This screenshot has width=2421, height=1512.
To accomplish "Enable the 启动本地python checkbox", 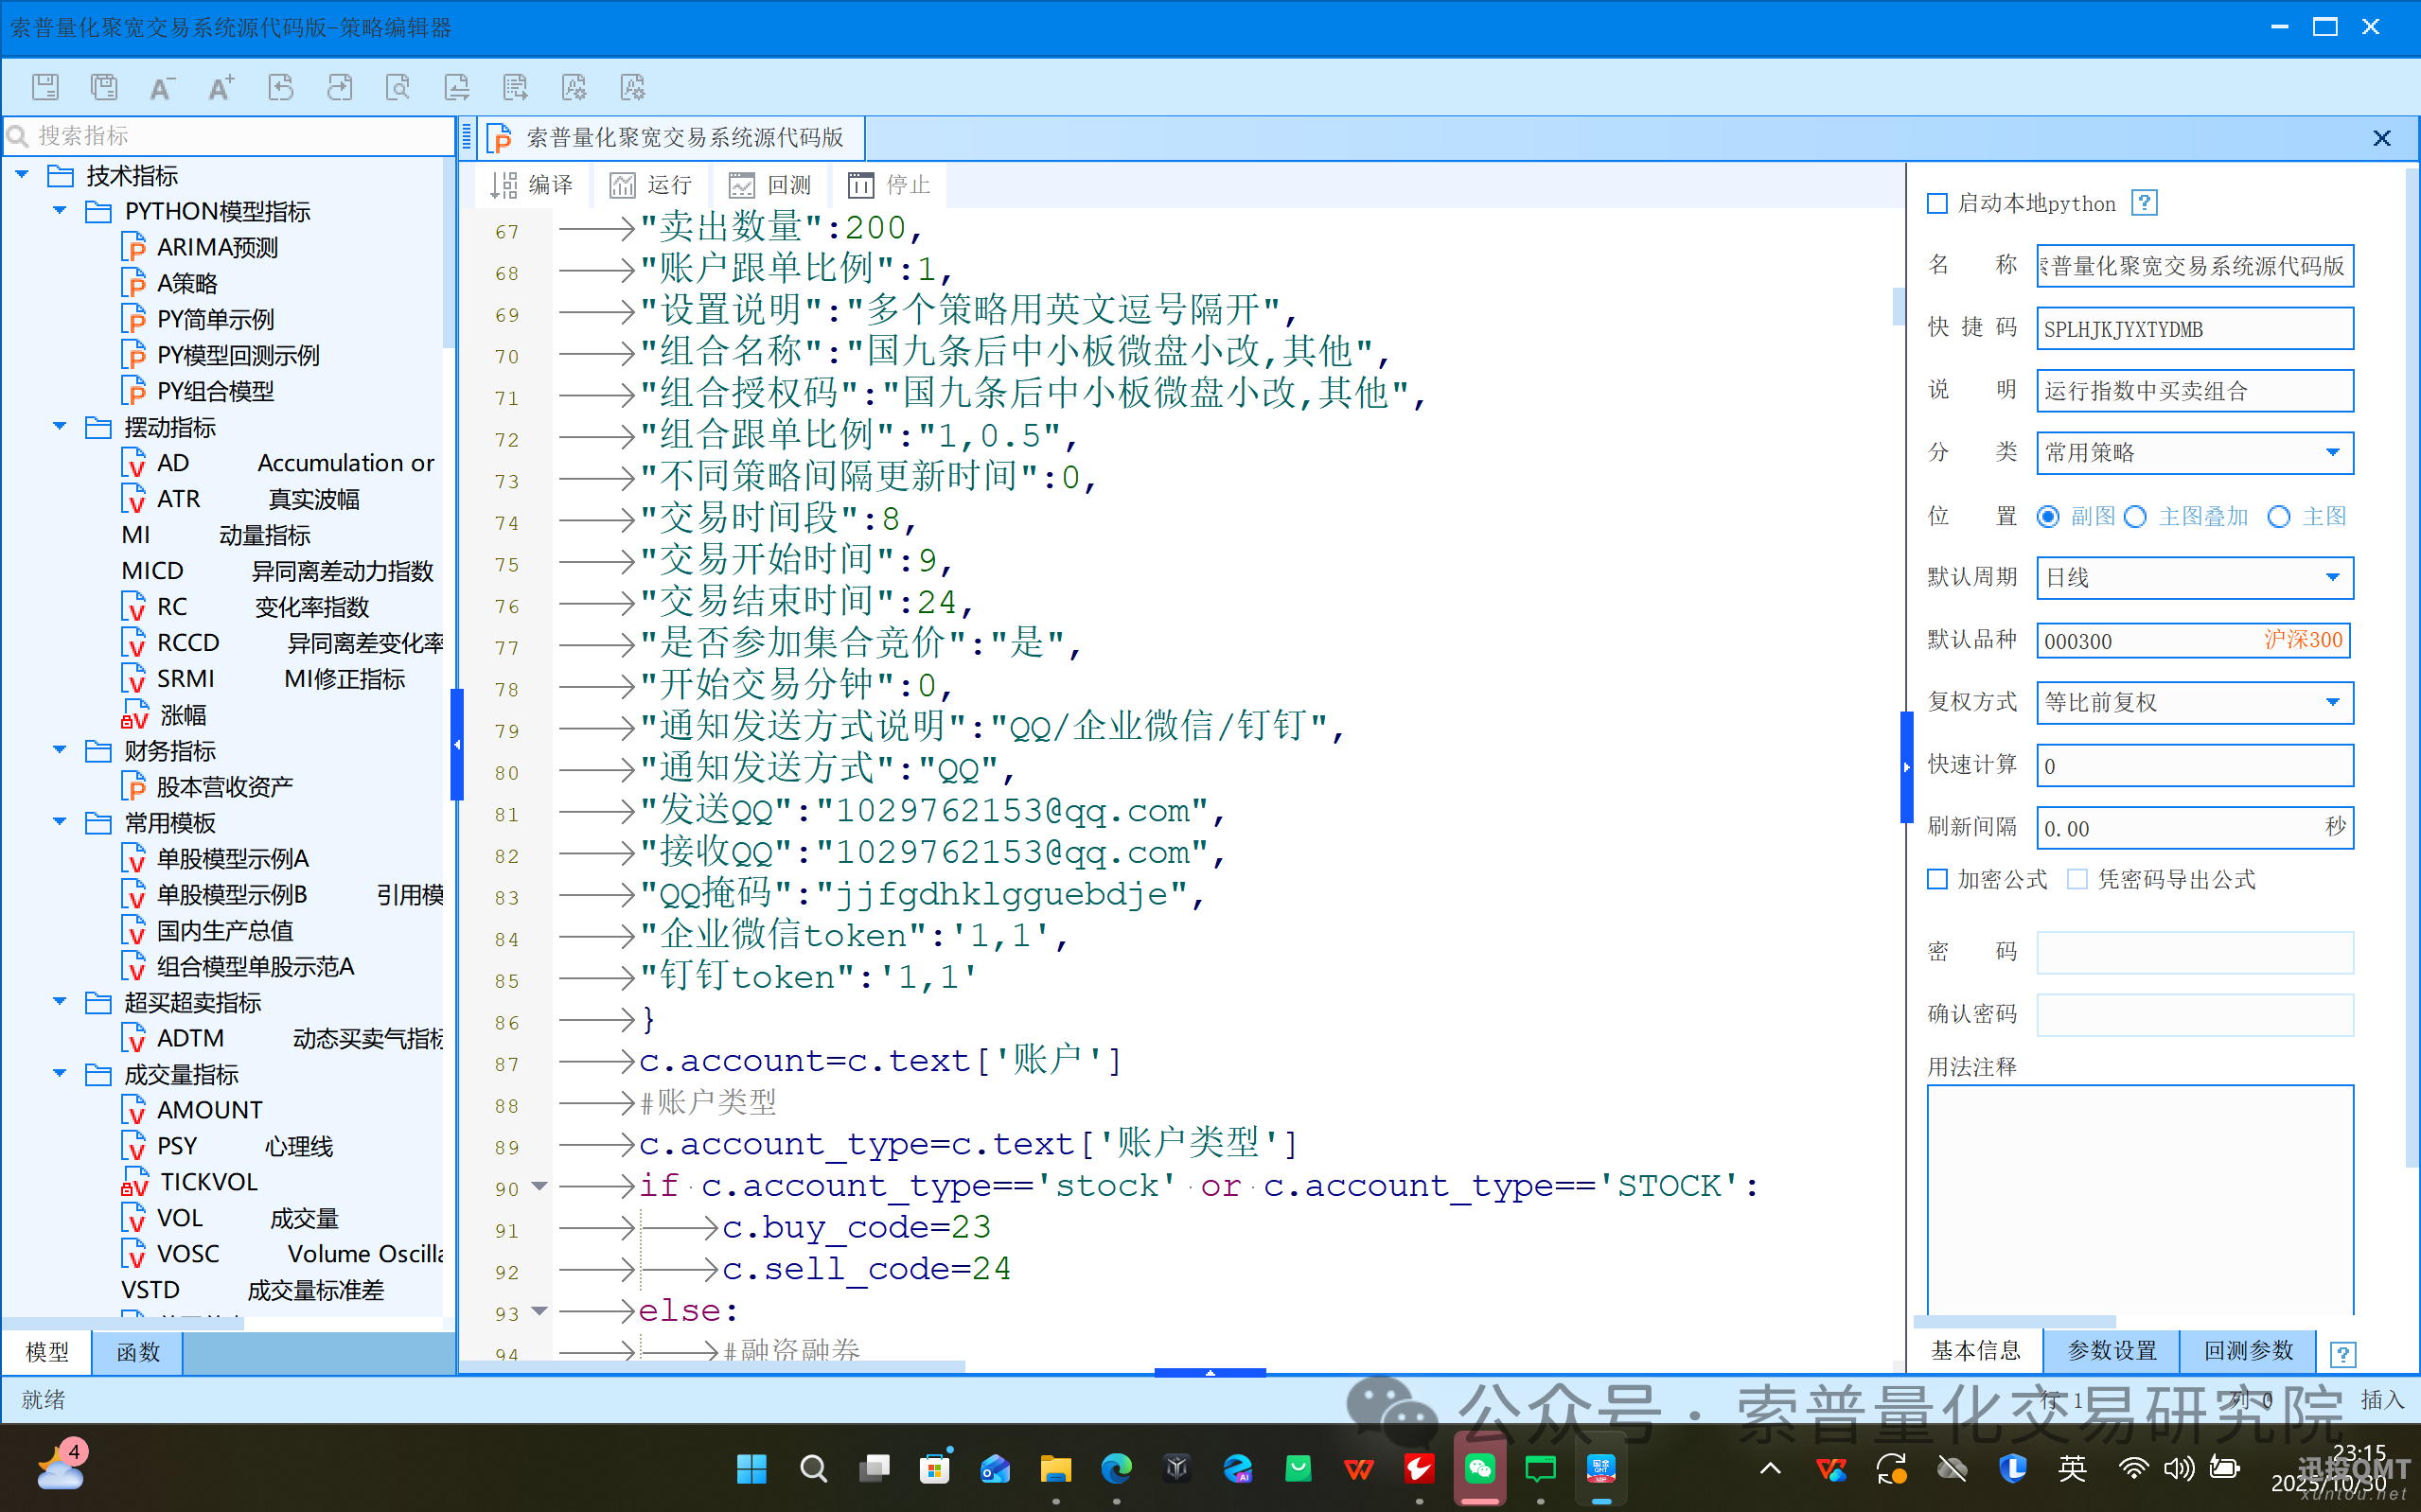I will pos(1937,203).
